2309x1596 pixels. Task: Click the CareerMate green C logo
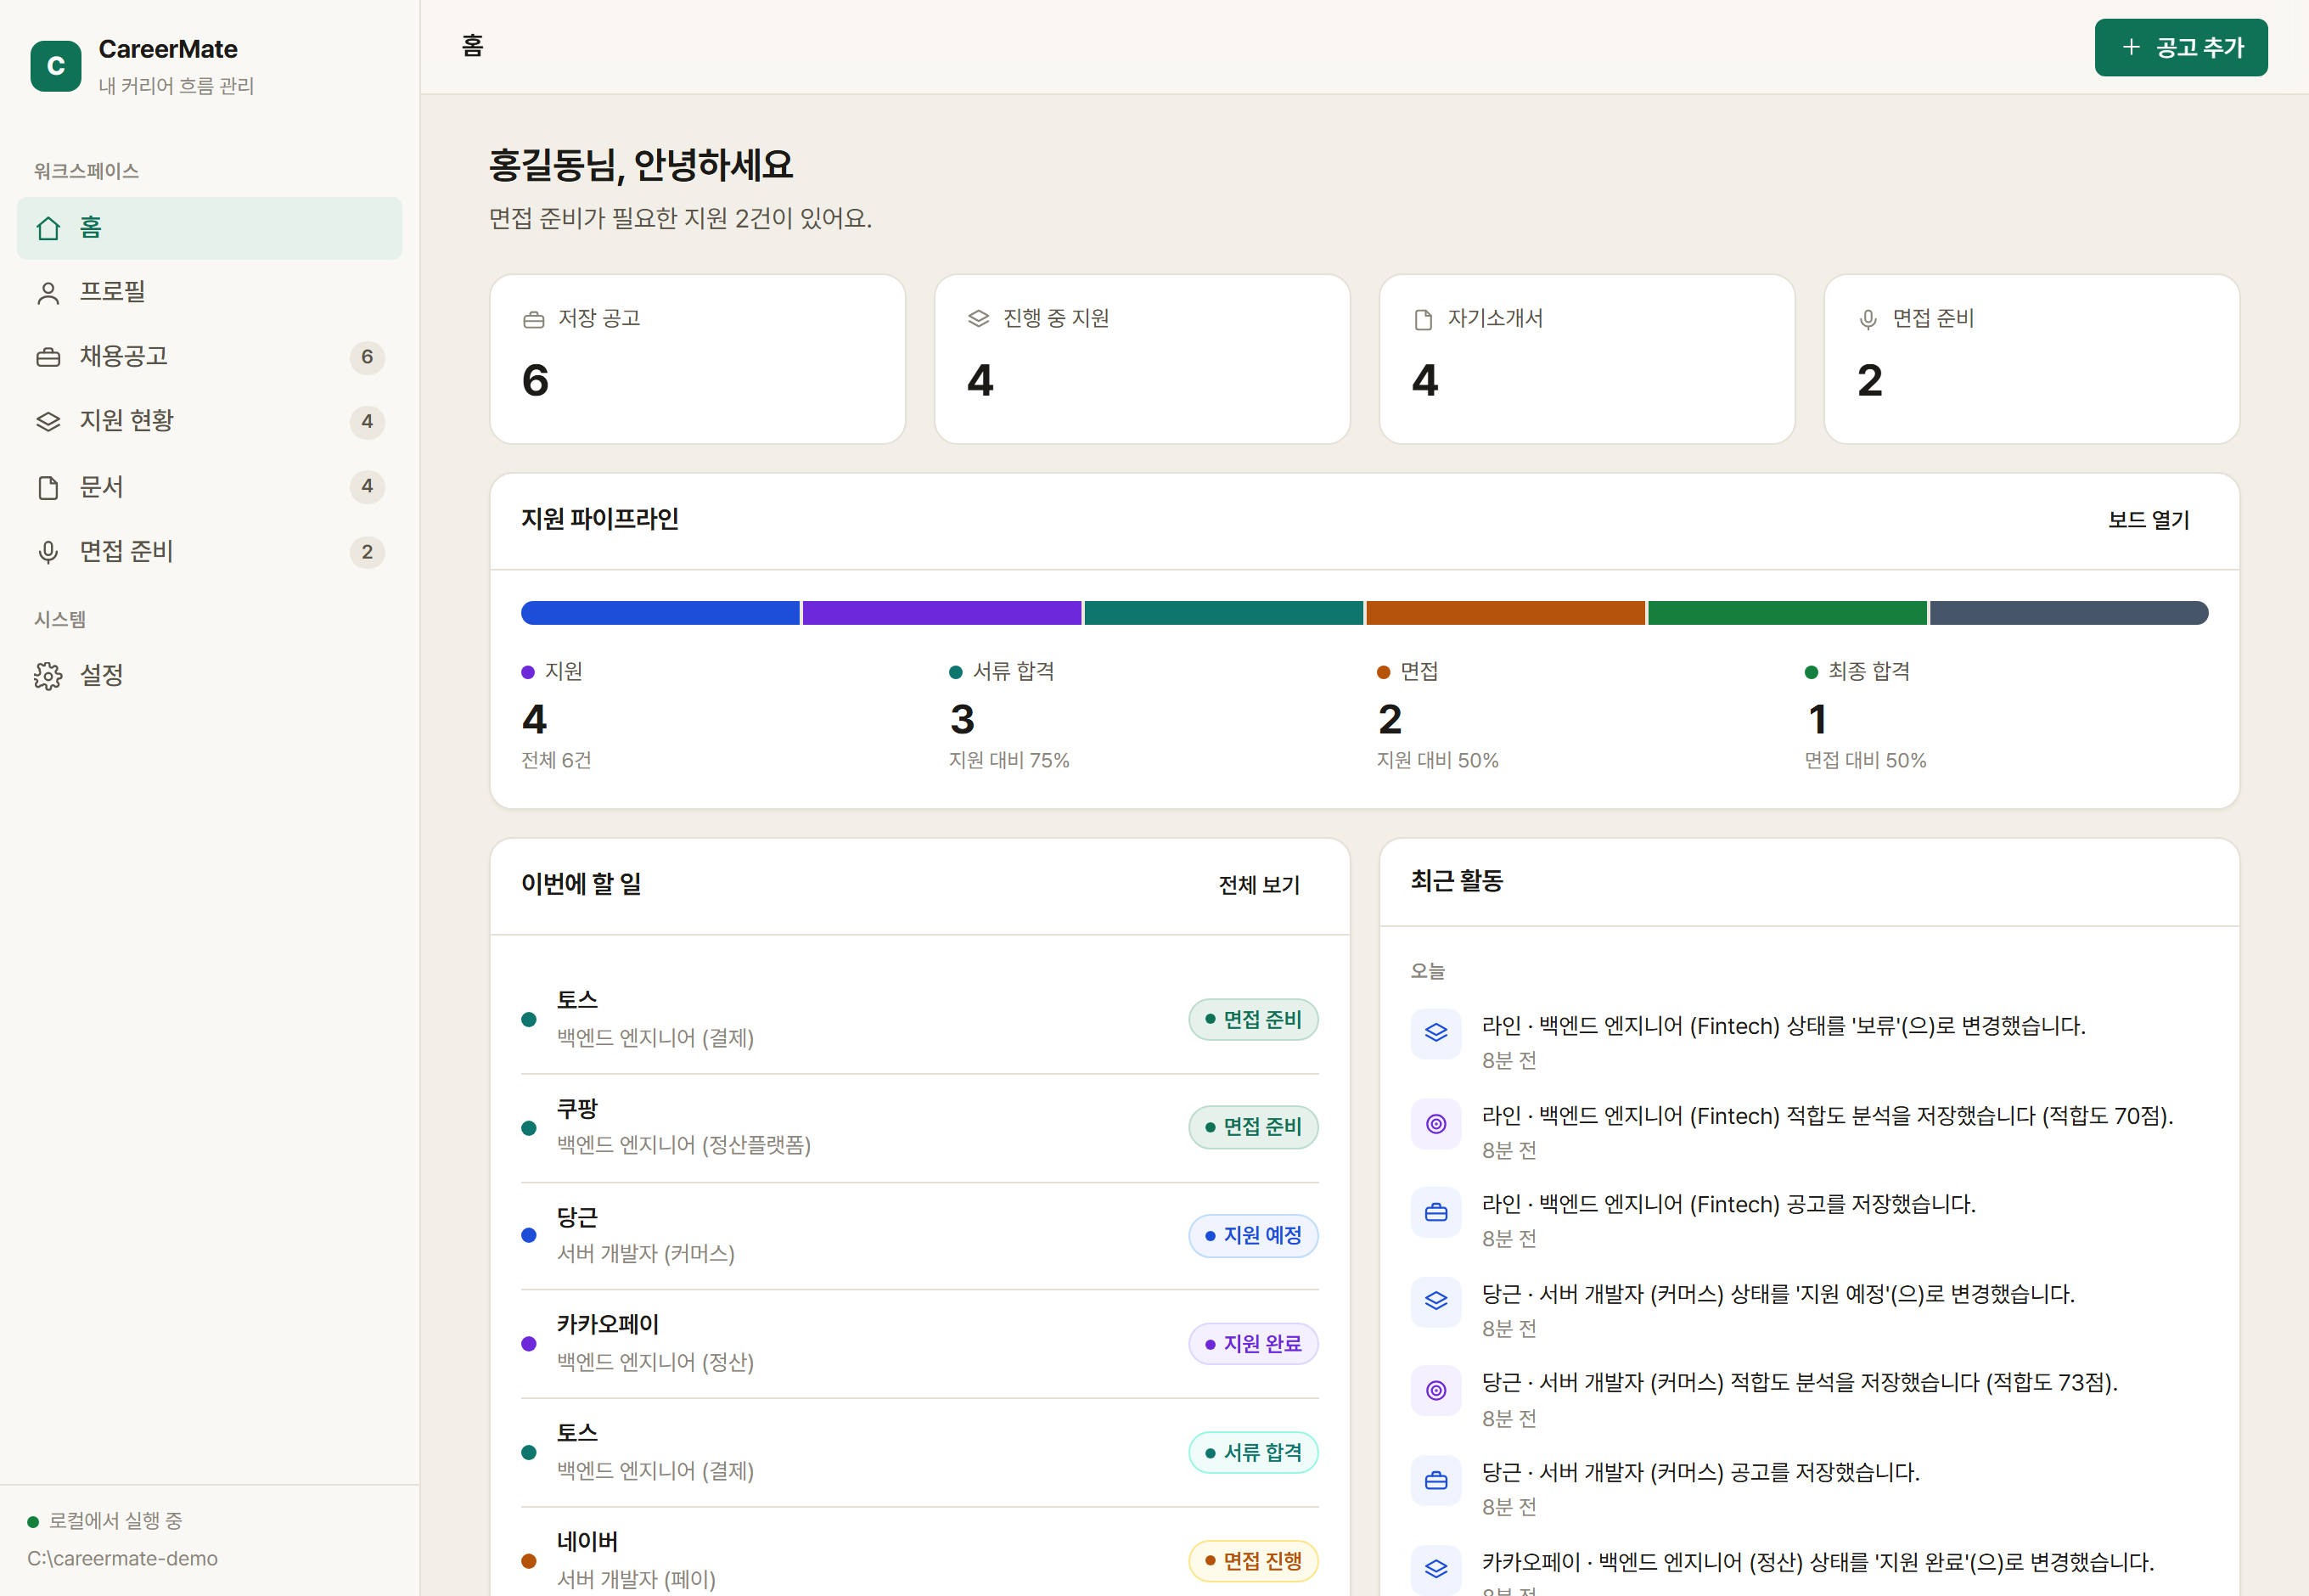coord(56,66)
